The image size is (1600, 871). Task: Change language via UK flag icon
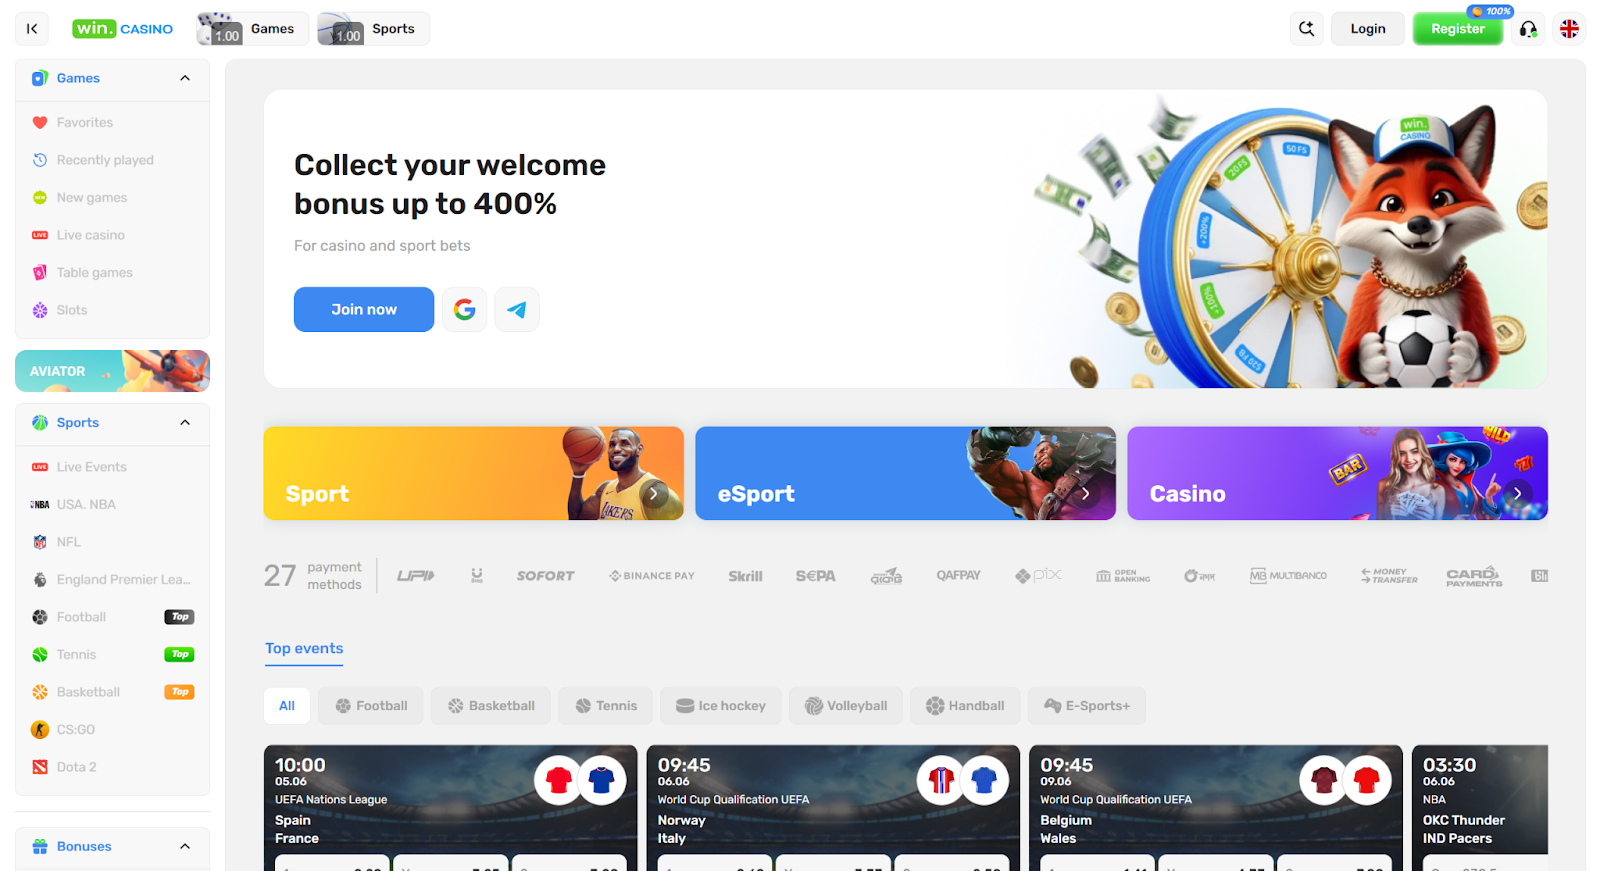1569,29
